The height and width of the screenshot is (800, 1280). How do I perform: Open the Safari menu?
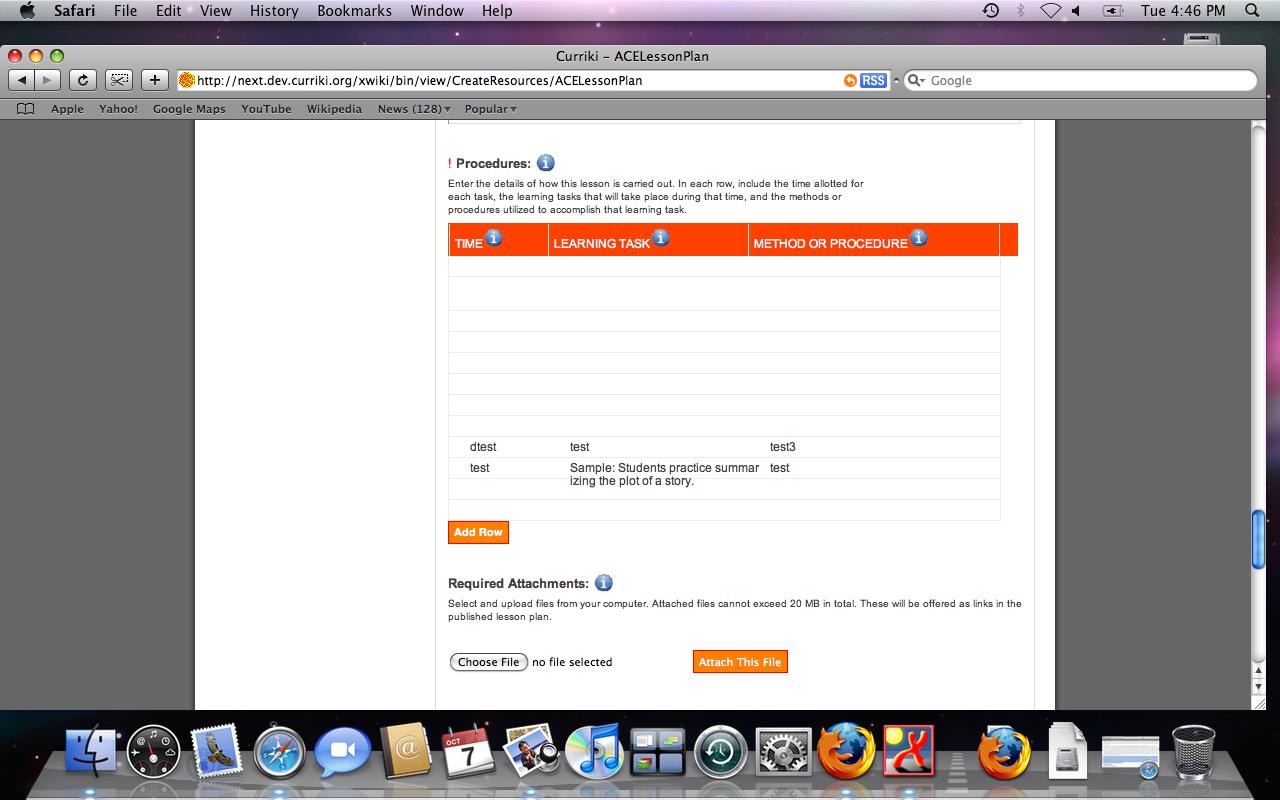(x=73, y=10)
